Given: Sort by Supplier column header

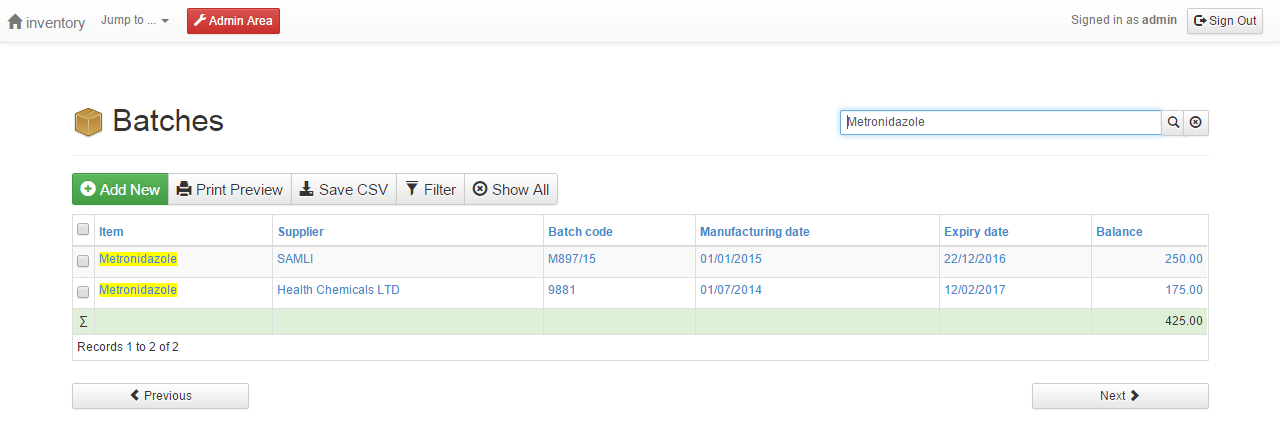Looking at the screenshot, I should [301, 231].
